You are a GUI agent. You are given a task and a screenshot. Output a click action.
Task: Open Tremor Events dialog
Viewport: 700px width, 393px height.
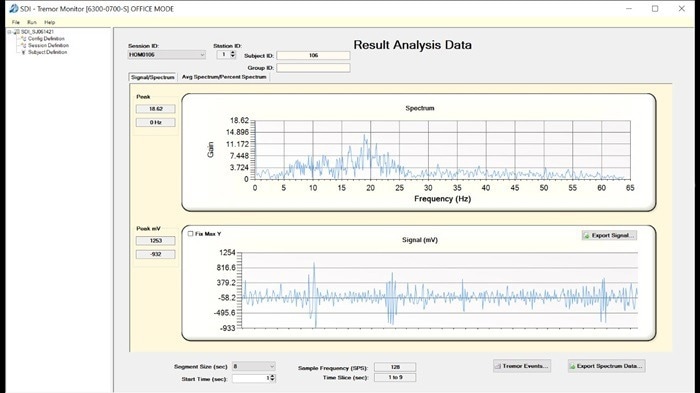click(522, 366)
